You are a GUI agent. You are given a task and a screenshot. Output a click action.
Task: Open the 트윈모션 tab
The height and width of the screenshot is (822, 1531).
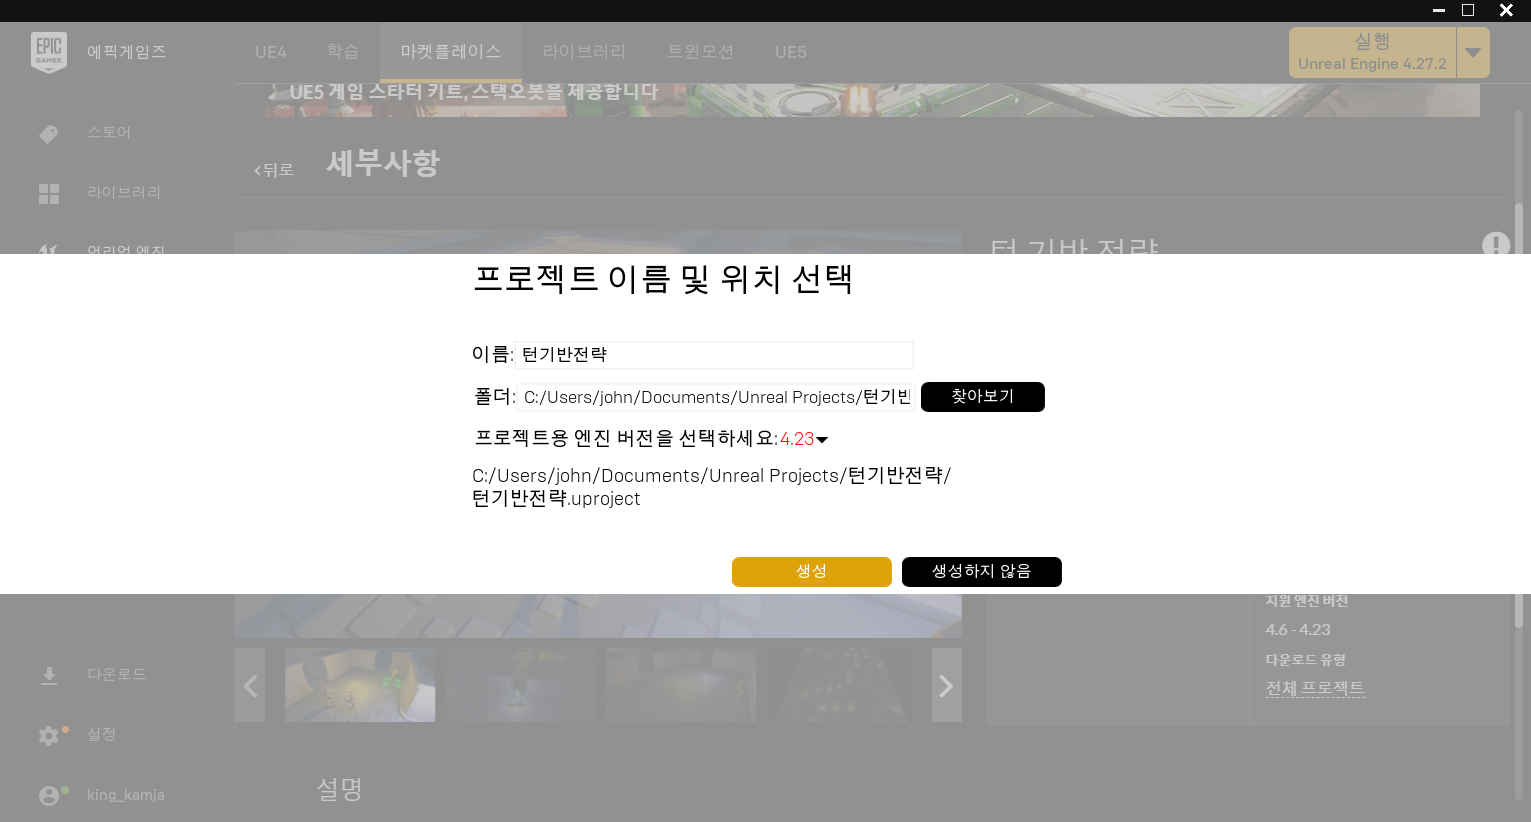(701, 52)
